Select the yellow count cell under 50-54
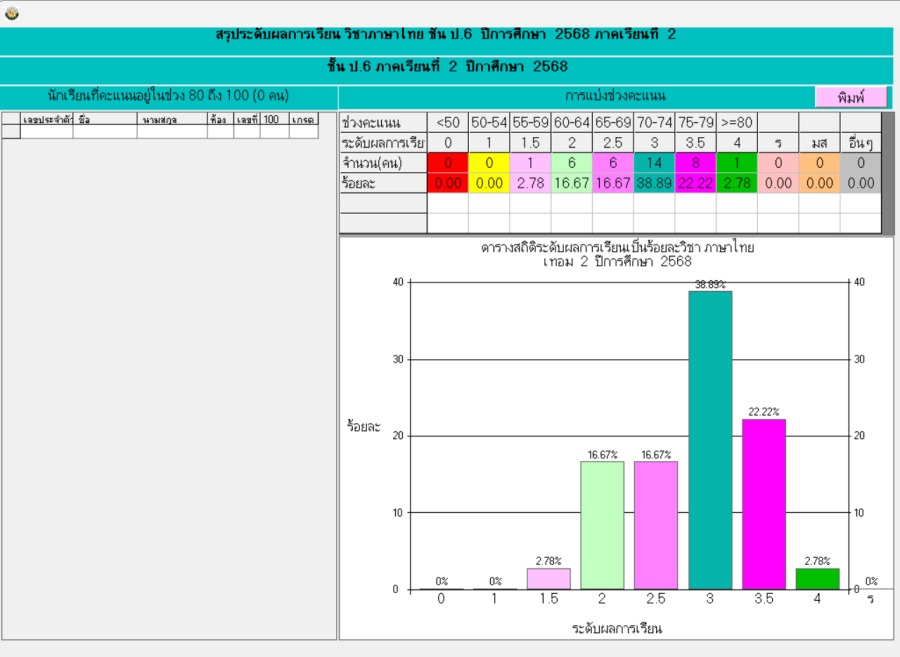The width and height of the screenshot is (900, 657). [489, 163]
